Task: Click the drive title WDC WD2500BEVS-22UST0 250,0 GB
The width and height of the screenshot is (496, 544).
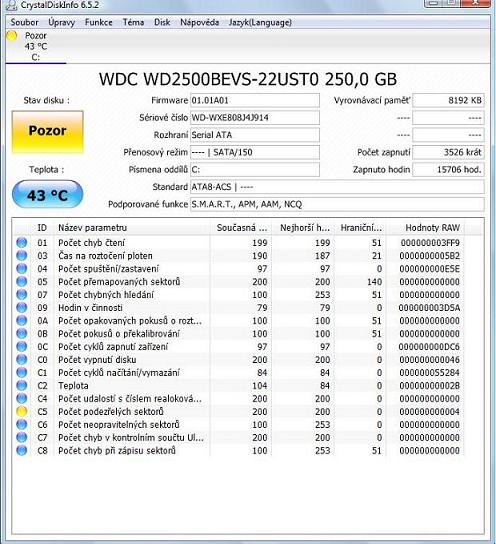Action: (x=248, y=79)
